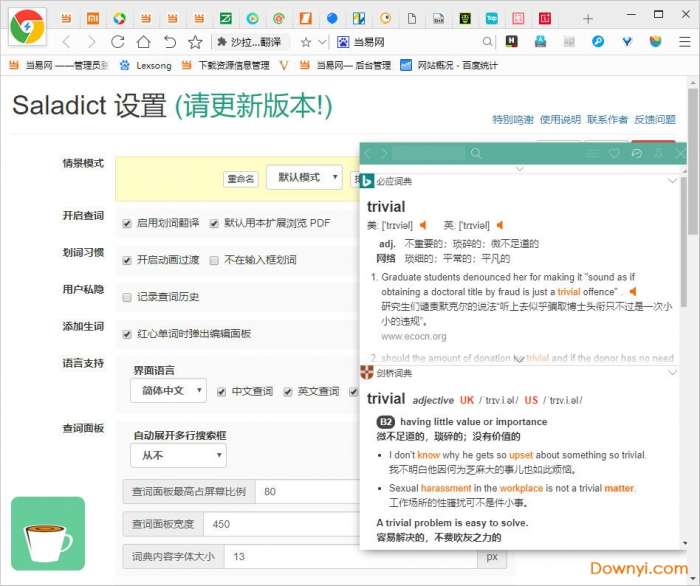Open the 默认模式 profile dropdown

click(306, 177)
